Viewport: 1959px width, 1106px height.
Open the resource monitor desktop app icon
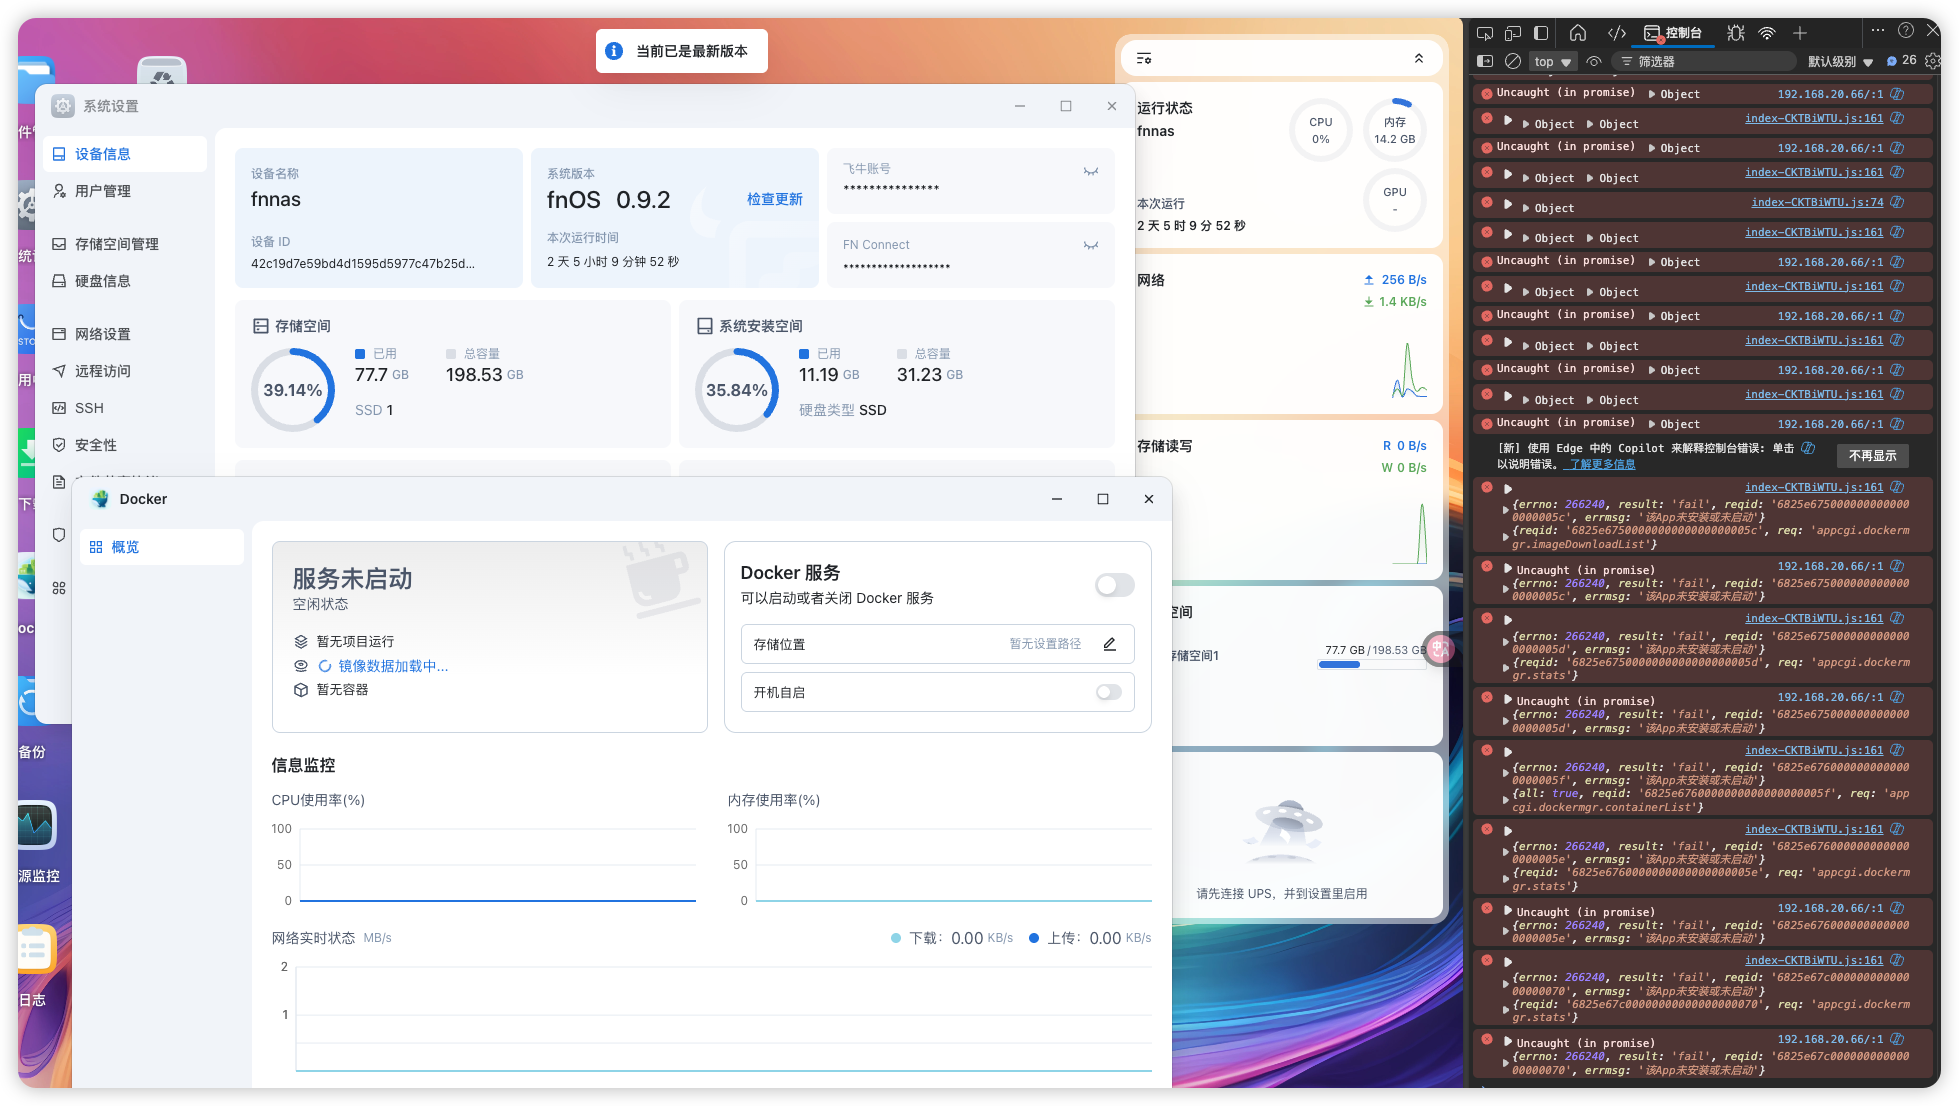point(36,826)
